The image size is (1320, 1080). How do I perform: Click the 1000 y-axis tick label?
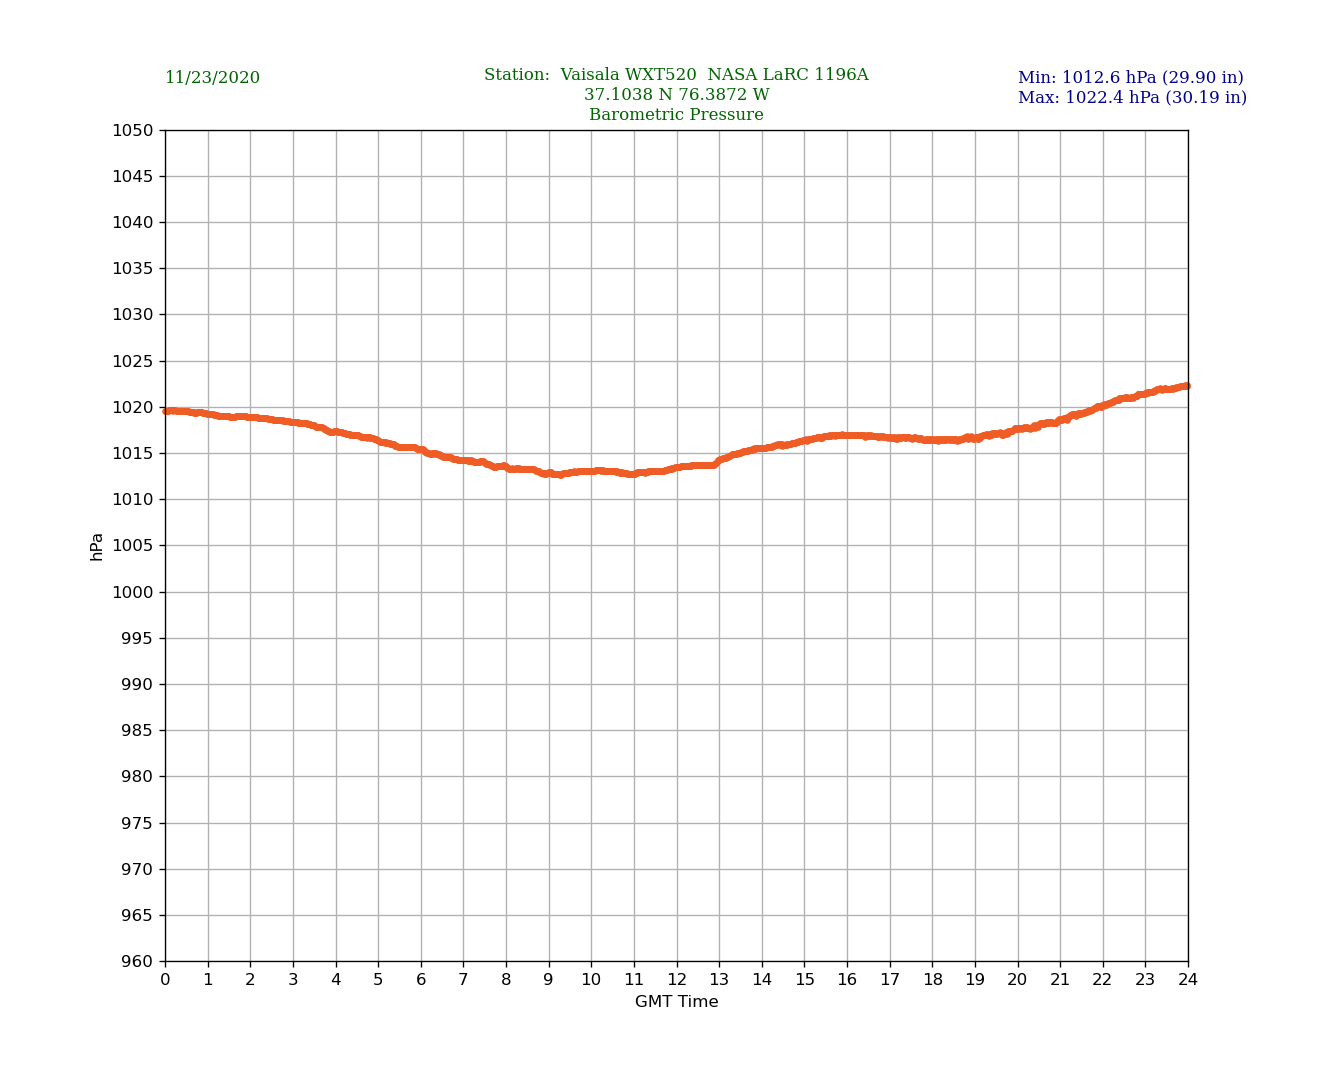point(133,592)
